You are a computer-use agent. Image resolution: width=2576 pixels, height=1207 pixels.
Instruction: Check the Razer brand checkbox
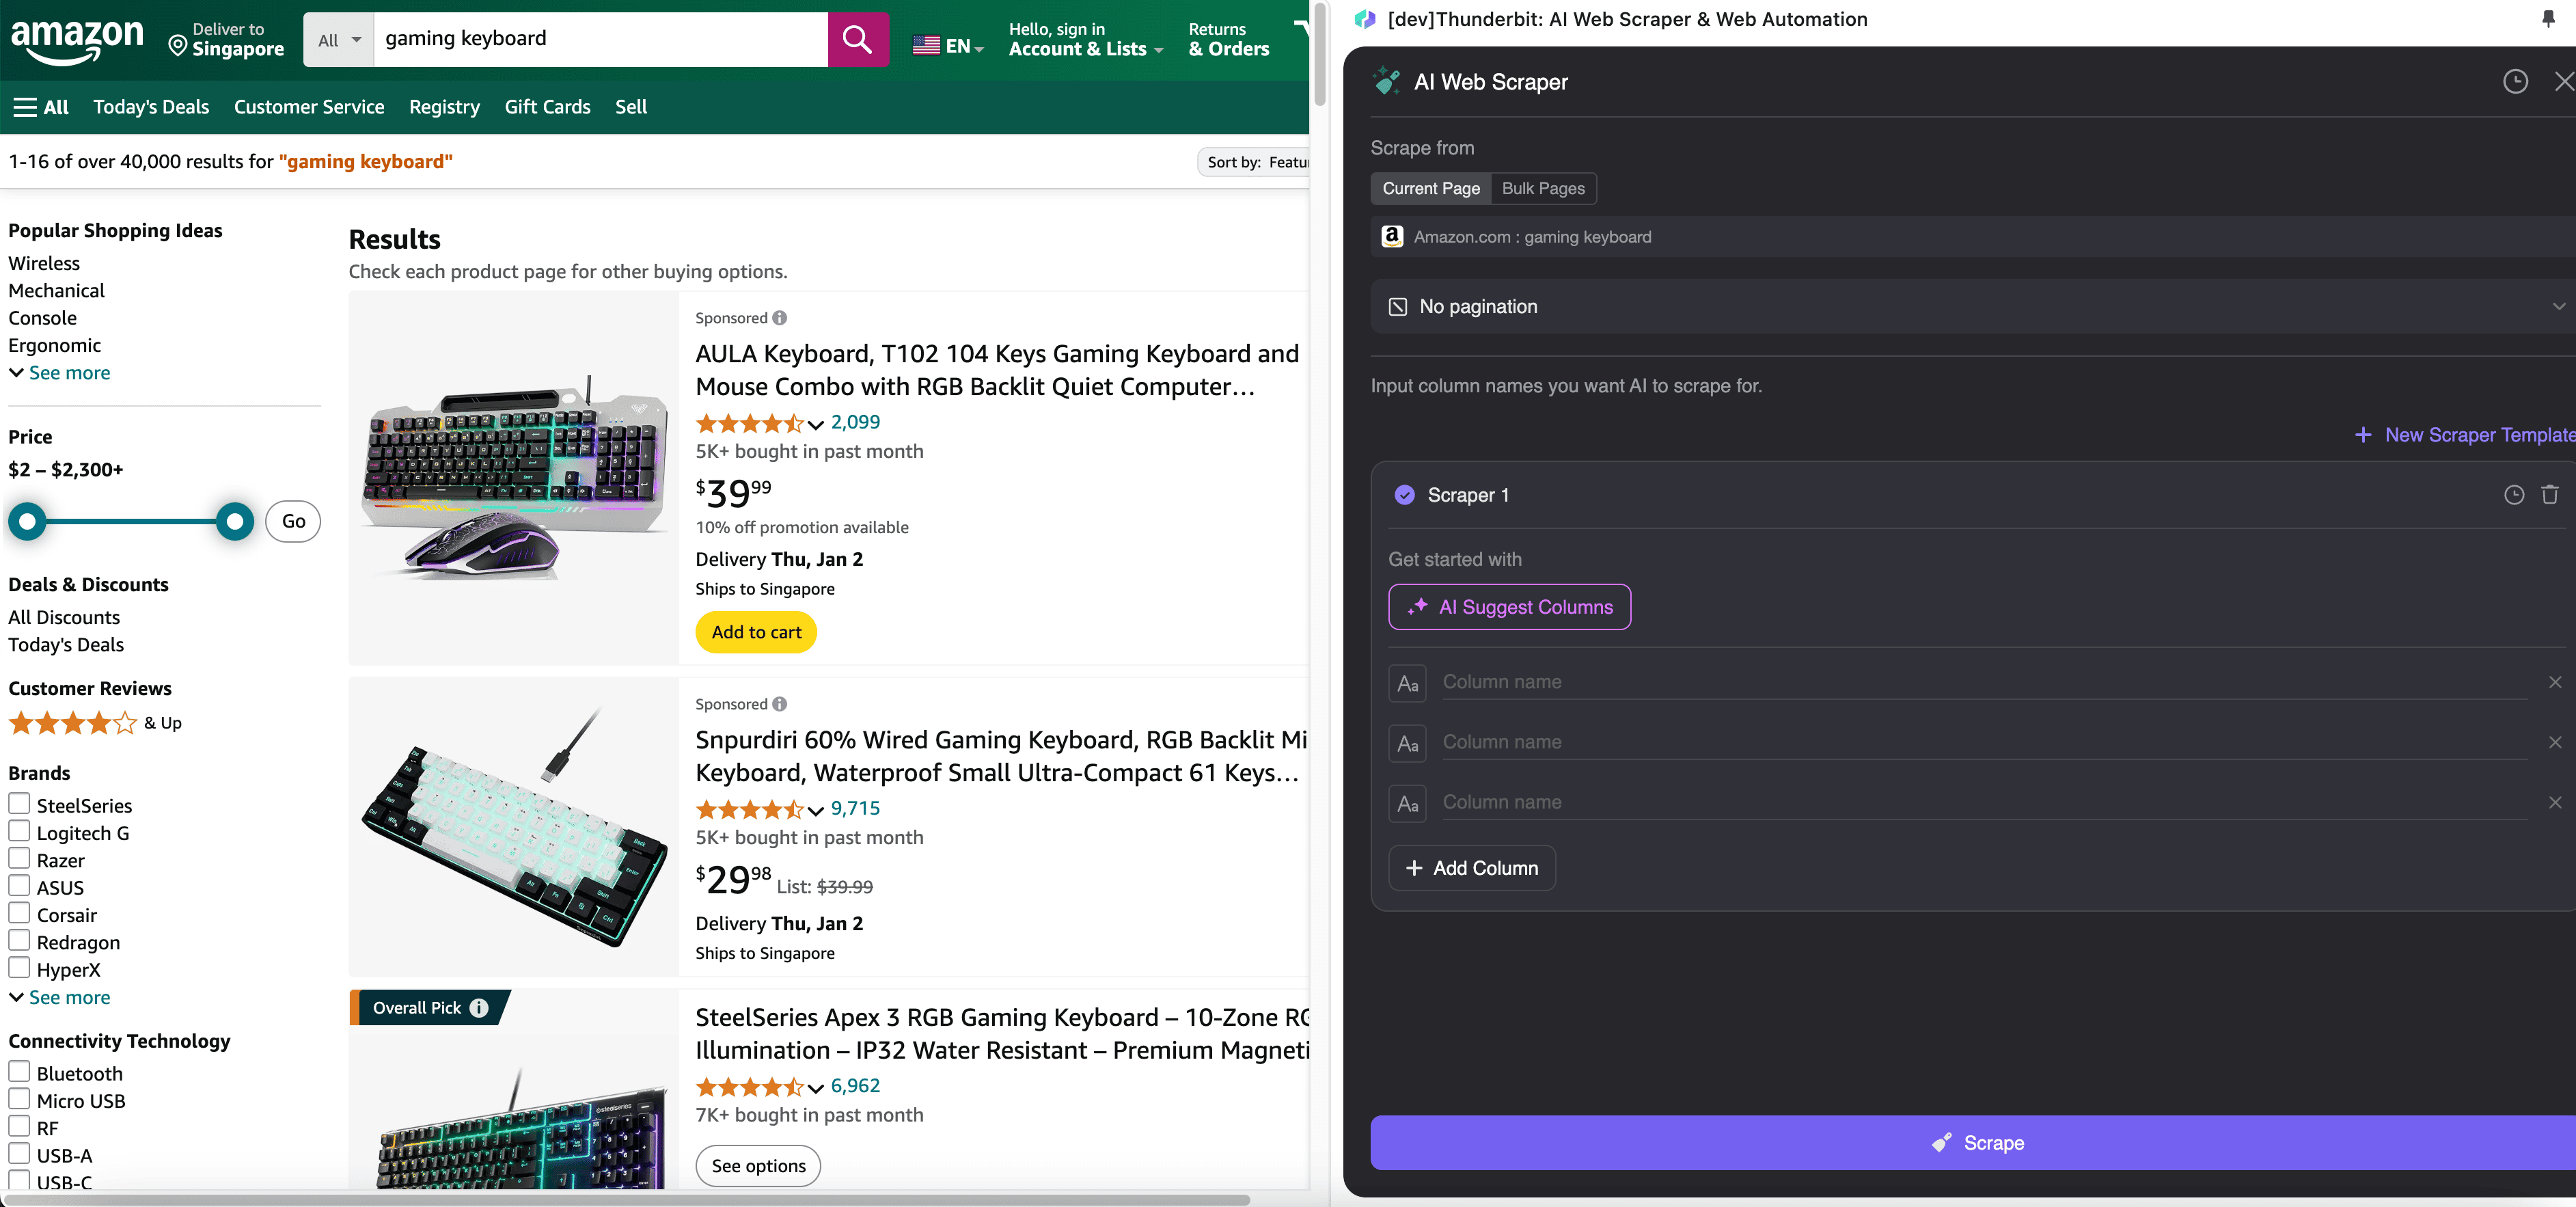(19, 858)
